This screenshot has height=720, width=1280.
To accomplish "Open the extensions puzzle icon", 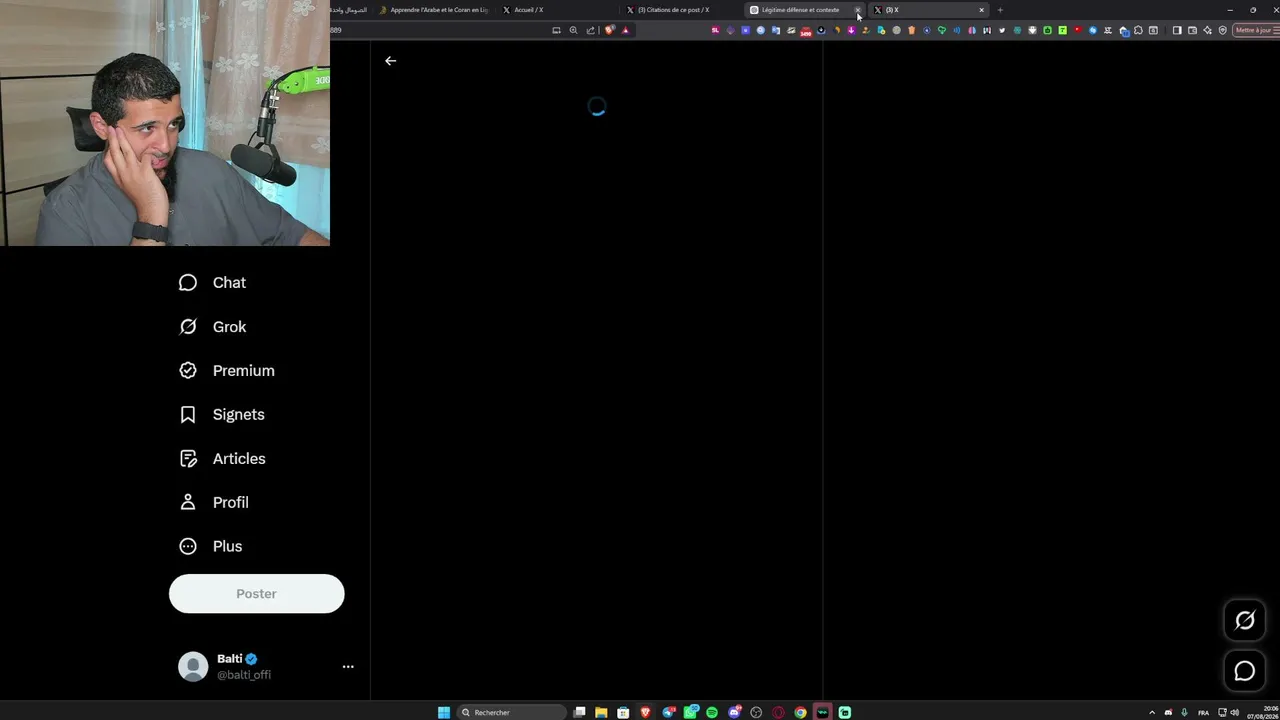I will [x=1138, y=30].
